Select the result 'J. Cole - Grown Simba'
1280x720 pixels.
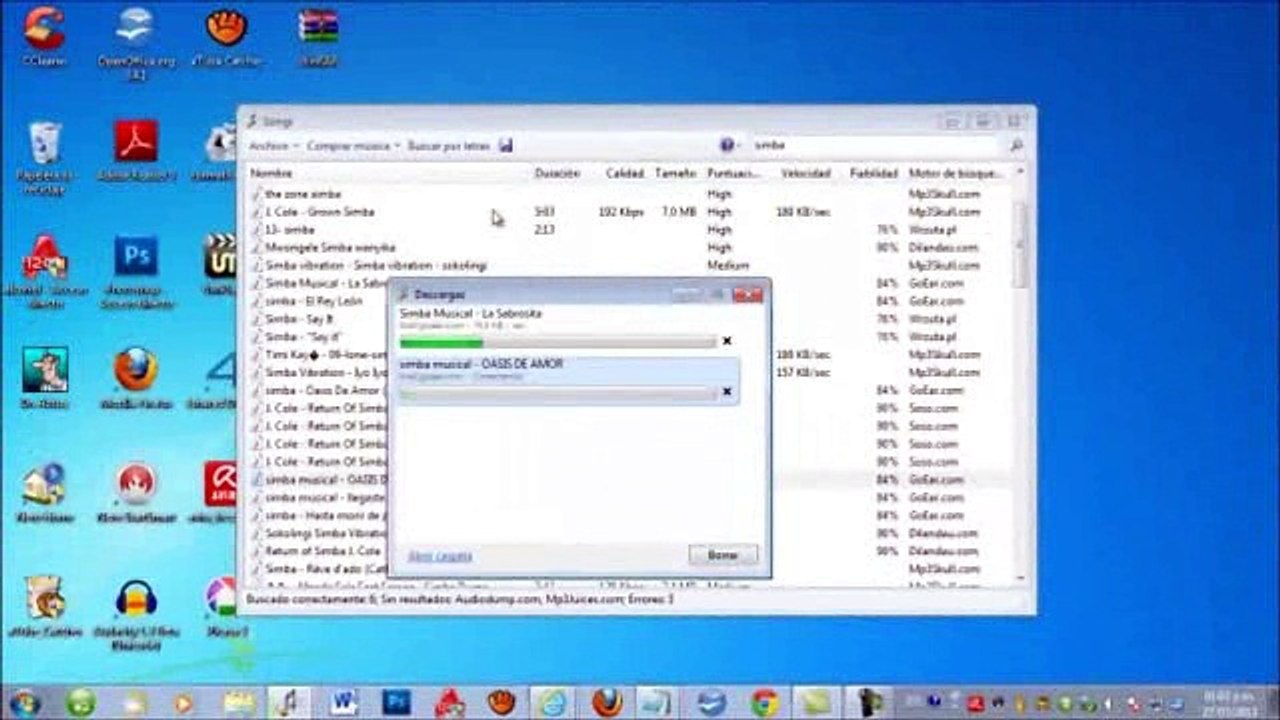pos(320,212)
